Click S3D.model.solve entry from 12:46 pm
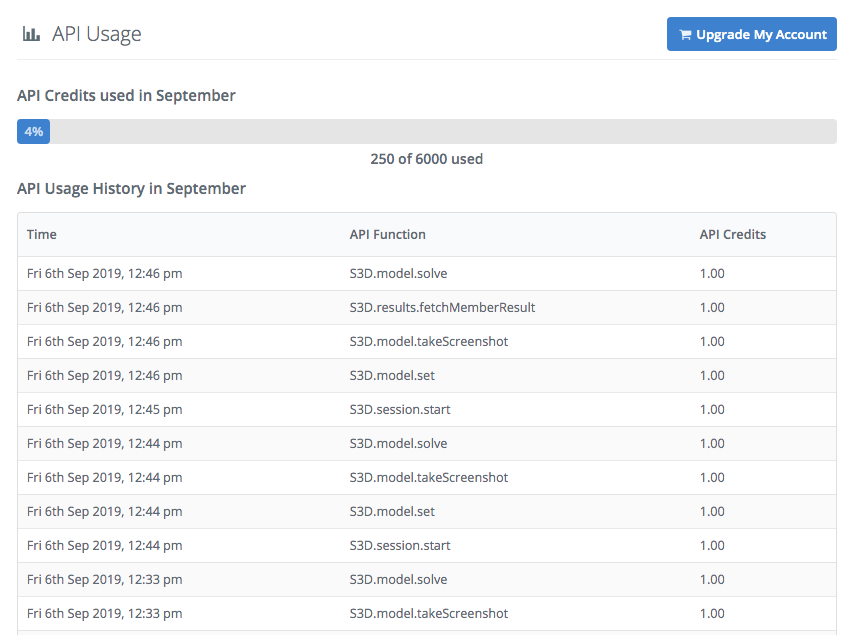This screenshot has width=853, height=635. click(x=398, y=273)
